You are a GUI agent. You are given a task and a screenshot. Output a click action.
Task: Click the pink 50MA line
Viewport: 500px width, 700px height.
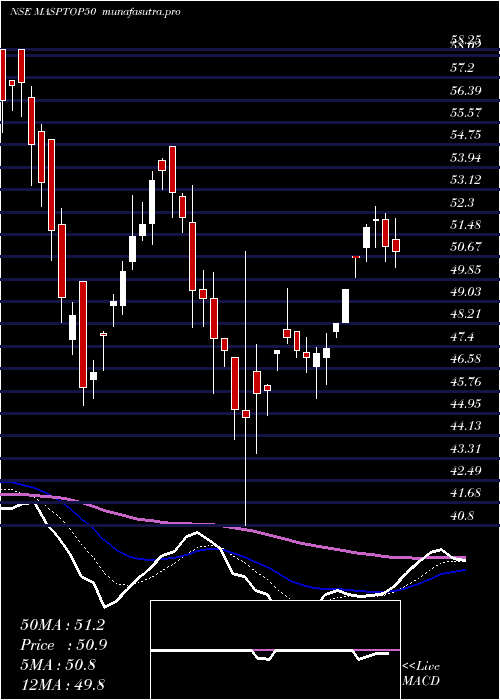pyautogui.click(x=232, y=529)
